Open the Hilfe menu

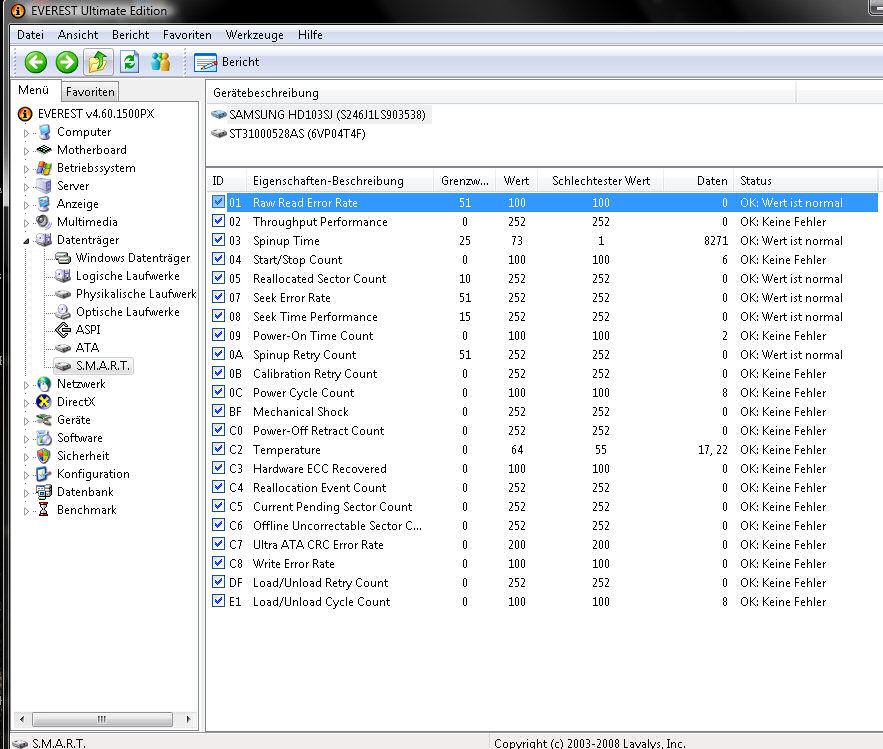(x=310, y=35)
